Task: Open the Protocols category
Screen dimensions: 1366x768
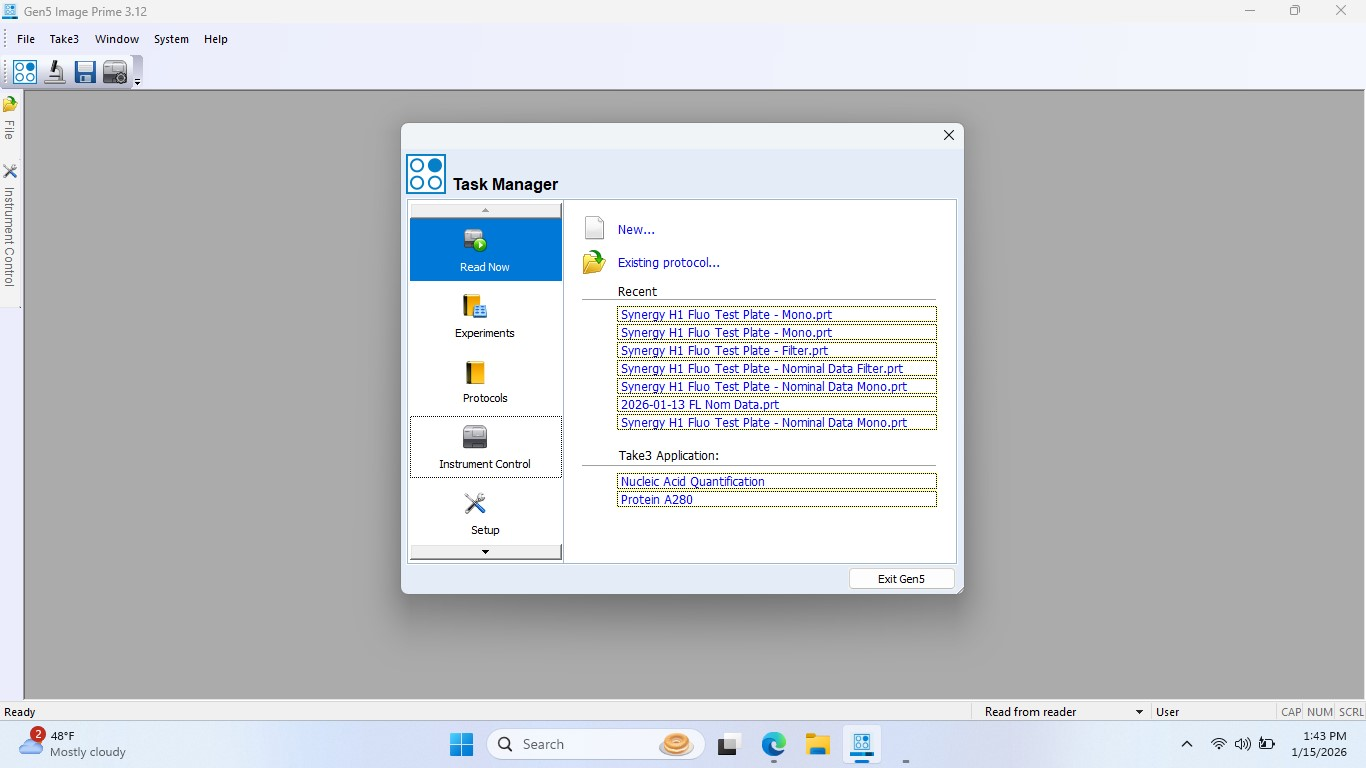Action: pos(485,382)
